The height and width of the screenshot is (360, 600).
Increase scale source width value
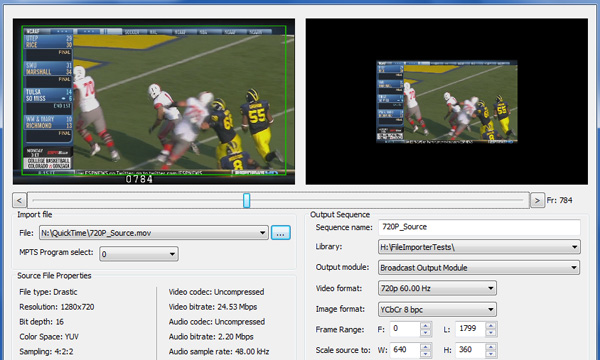click(425, 346)
